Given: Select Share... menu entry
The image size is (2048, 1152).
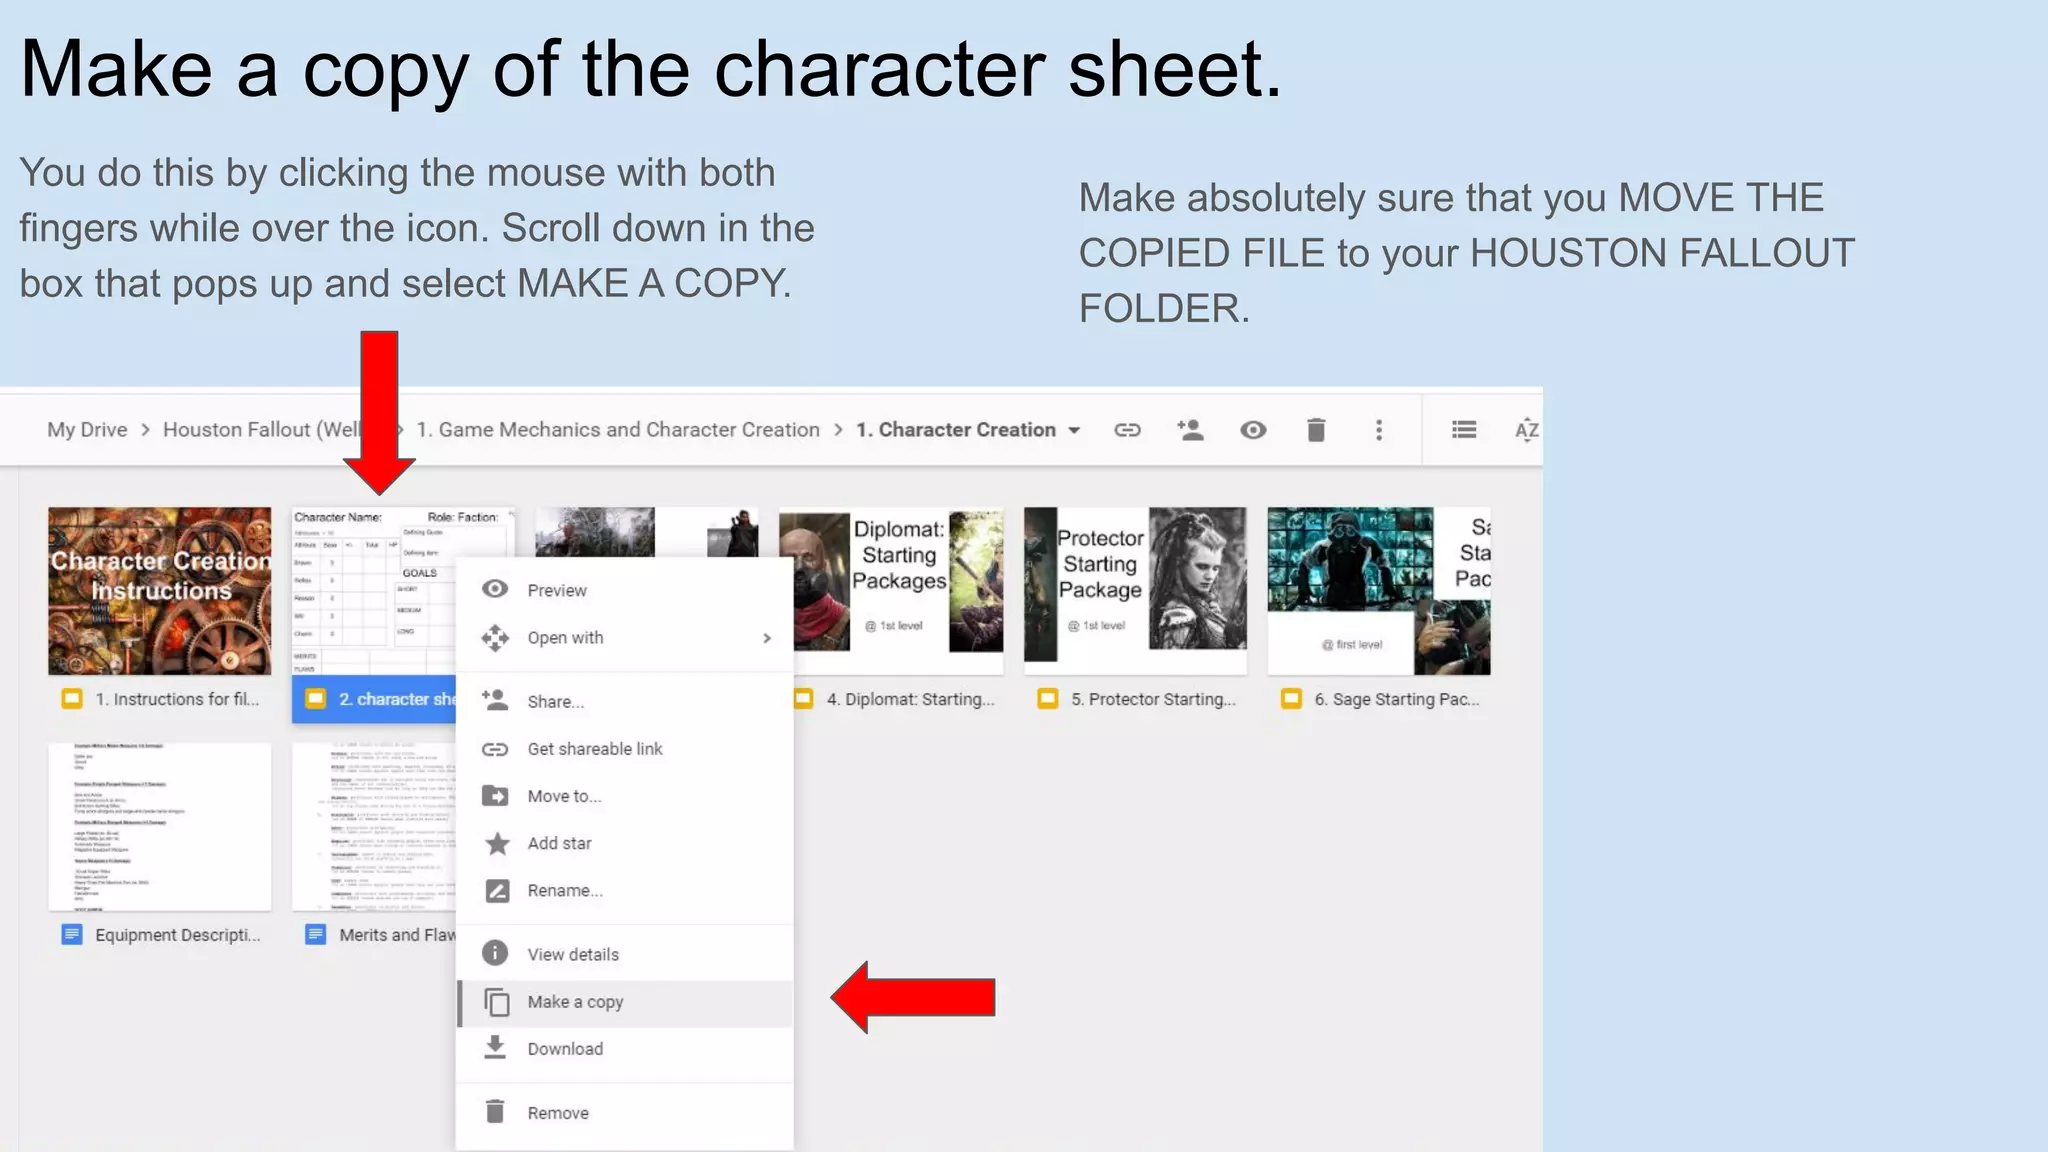Looking at the screenshot, I should [625, 701].
